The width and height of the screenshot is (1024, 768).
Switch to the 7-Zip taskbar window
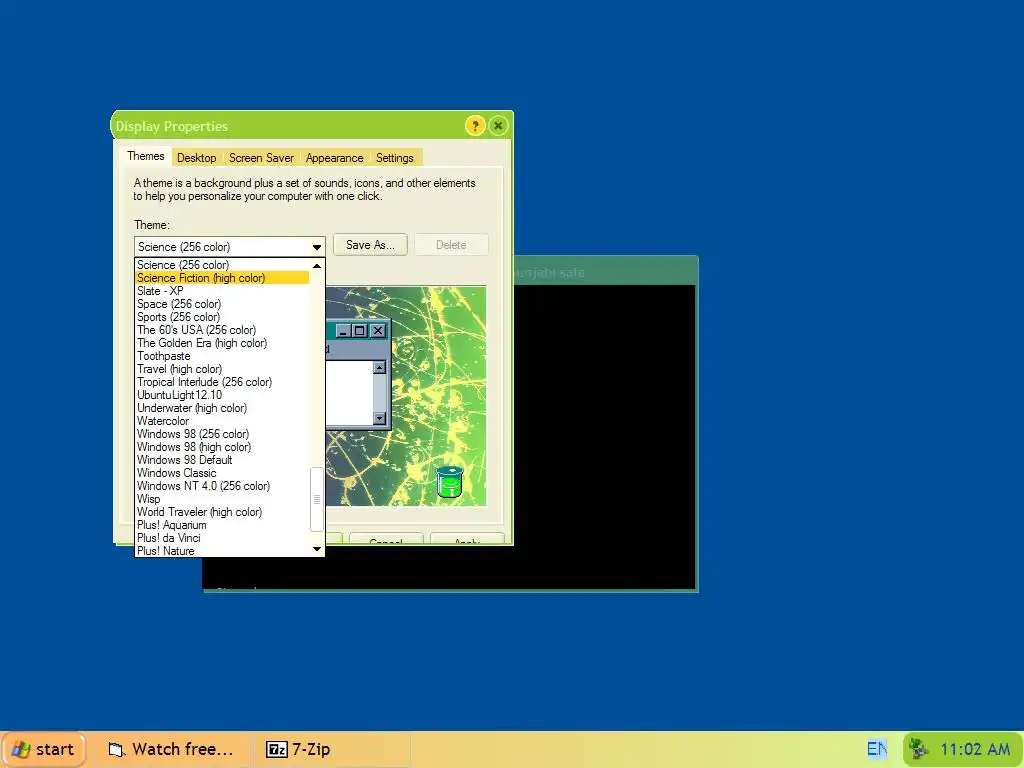[333, 749]
